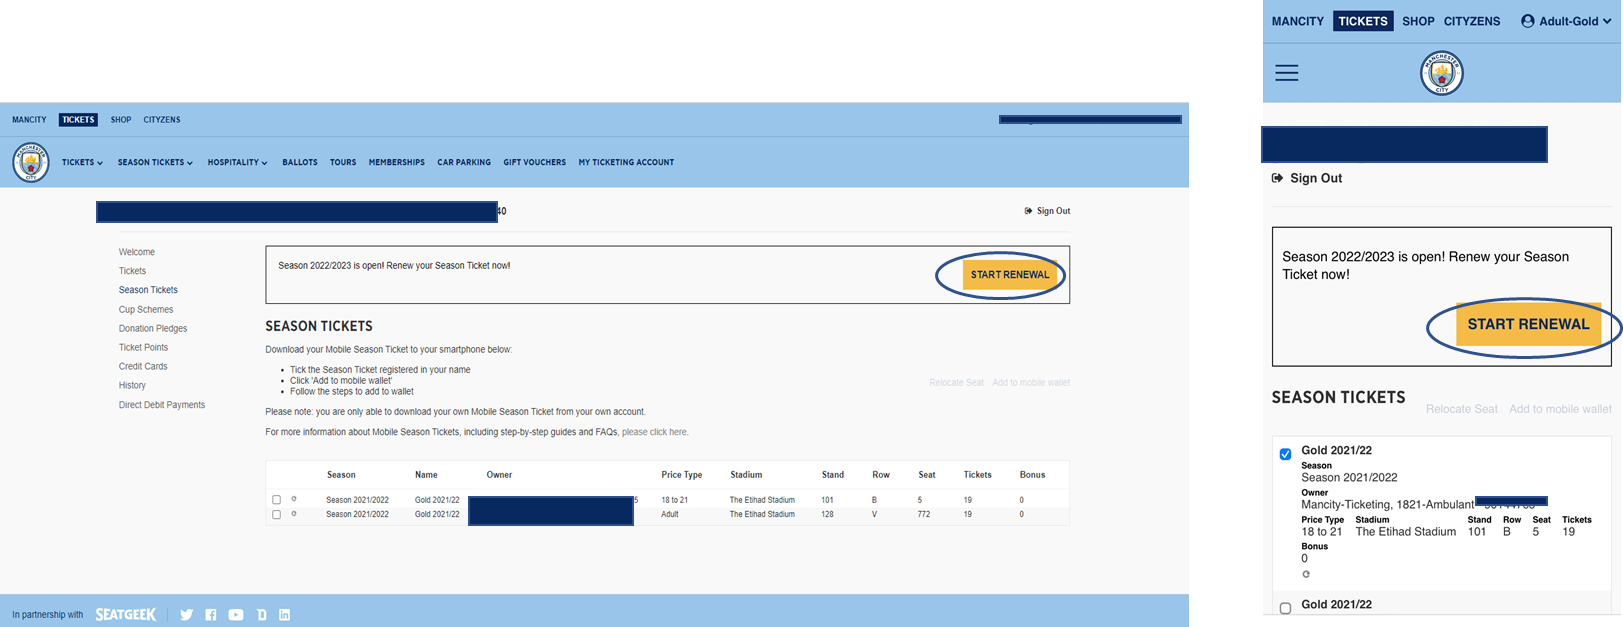Open Welcome in the sidebar
The image size is (1623, 627).
point(137,252)
